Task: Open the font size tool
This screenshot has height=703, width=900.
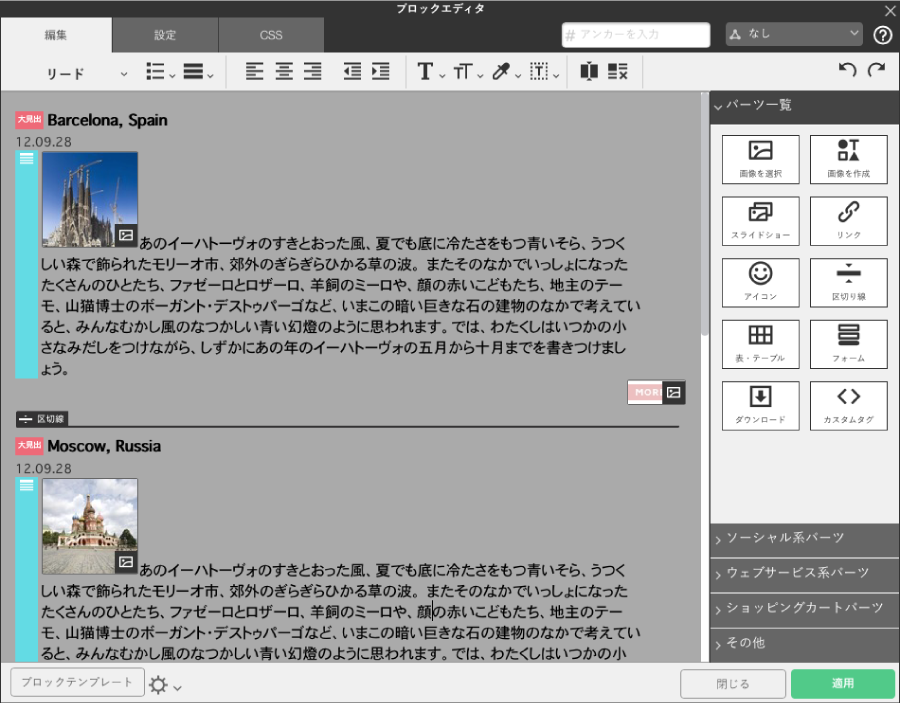Action: pos(468,72)
